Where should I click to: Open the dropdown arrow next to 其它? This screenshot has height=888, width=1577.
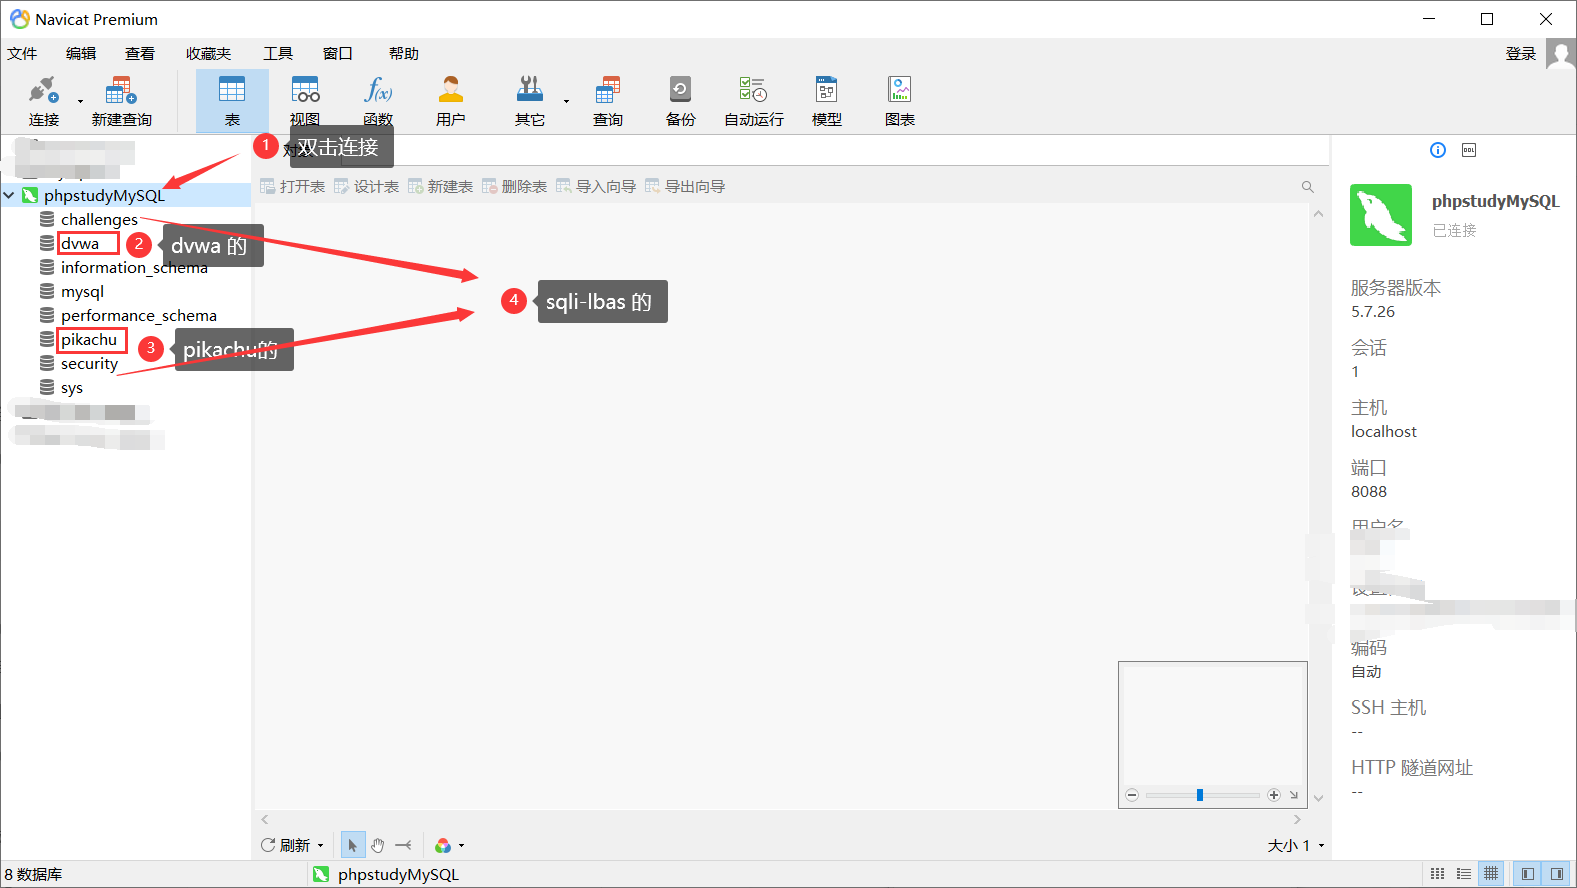pos(566,101)
